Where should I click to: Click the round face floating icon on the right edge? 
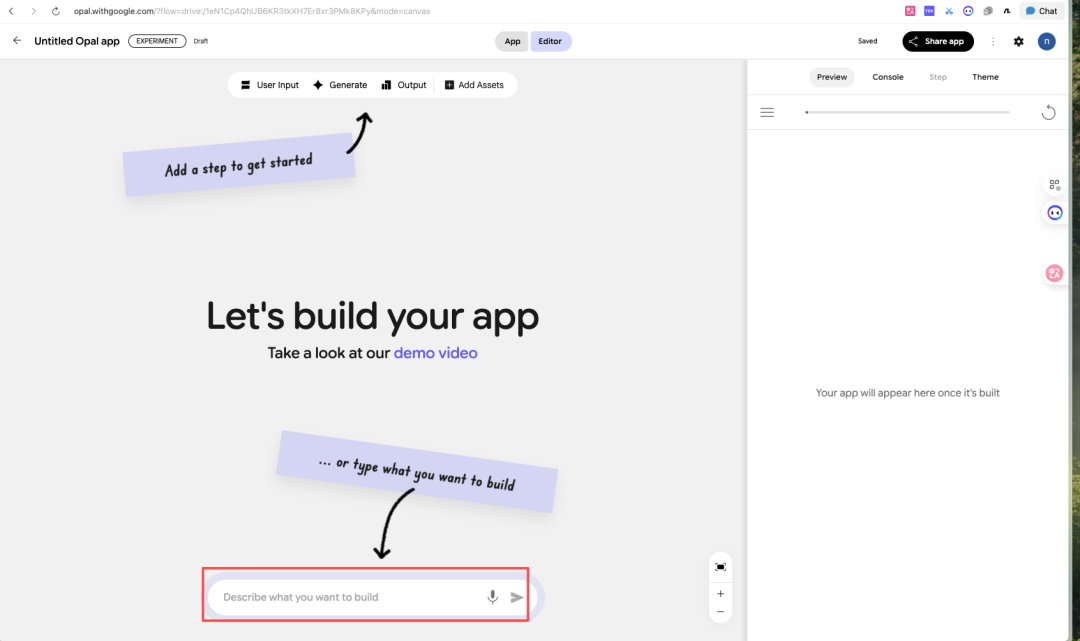(x=1055, y=213)
